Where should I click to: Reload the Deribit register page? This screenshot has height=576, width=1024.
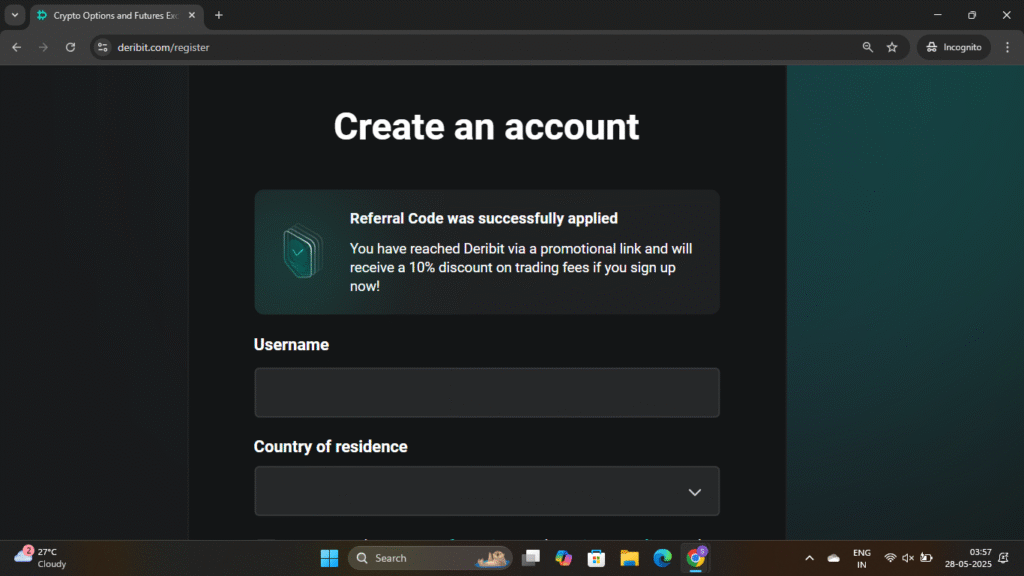click(x=70, y=47)
